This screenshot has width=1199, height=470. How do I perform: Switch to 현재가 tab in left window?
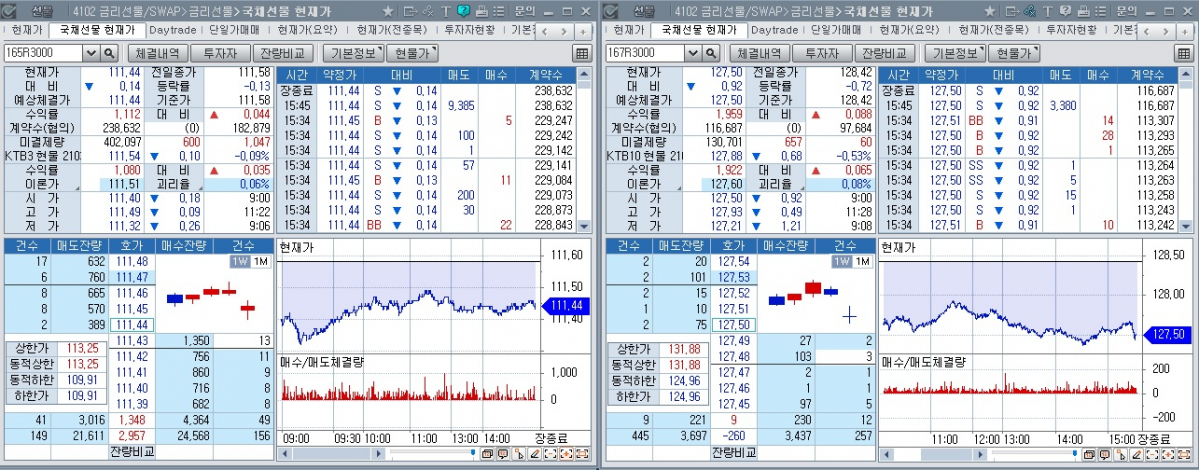(28, 31)
